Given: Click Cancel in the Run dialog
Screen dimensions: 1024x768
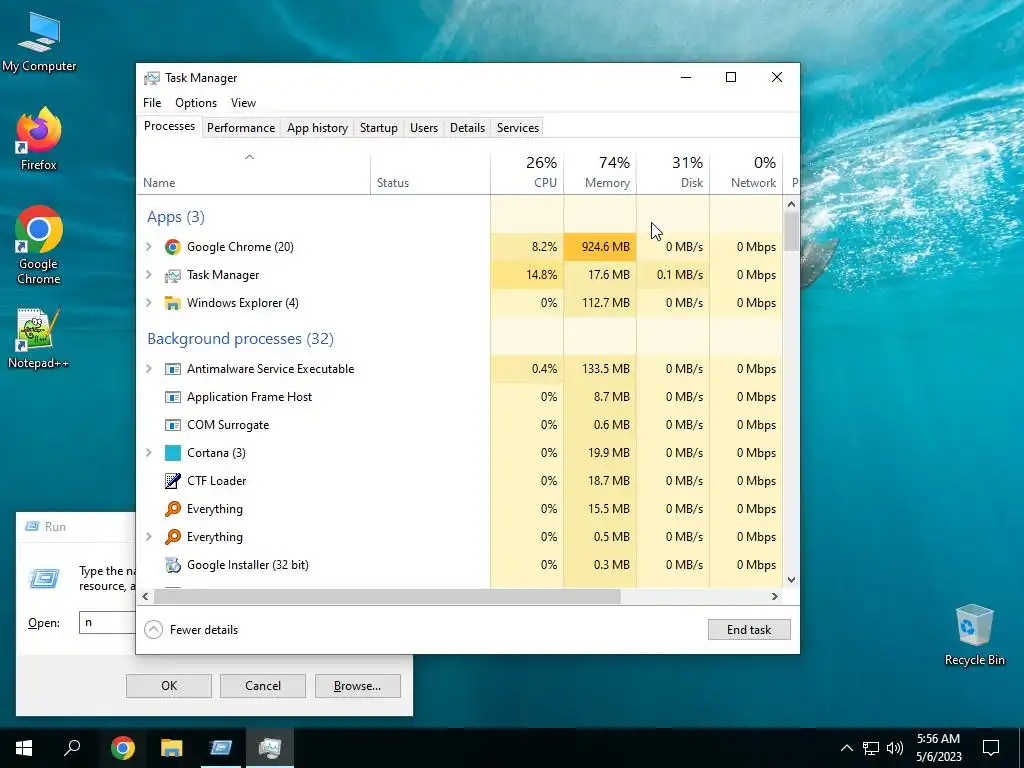Looking at the screenshot, I should tap(263, 686).
